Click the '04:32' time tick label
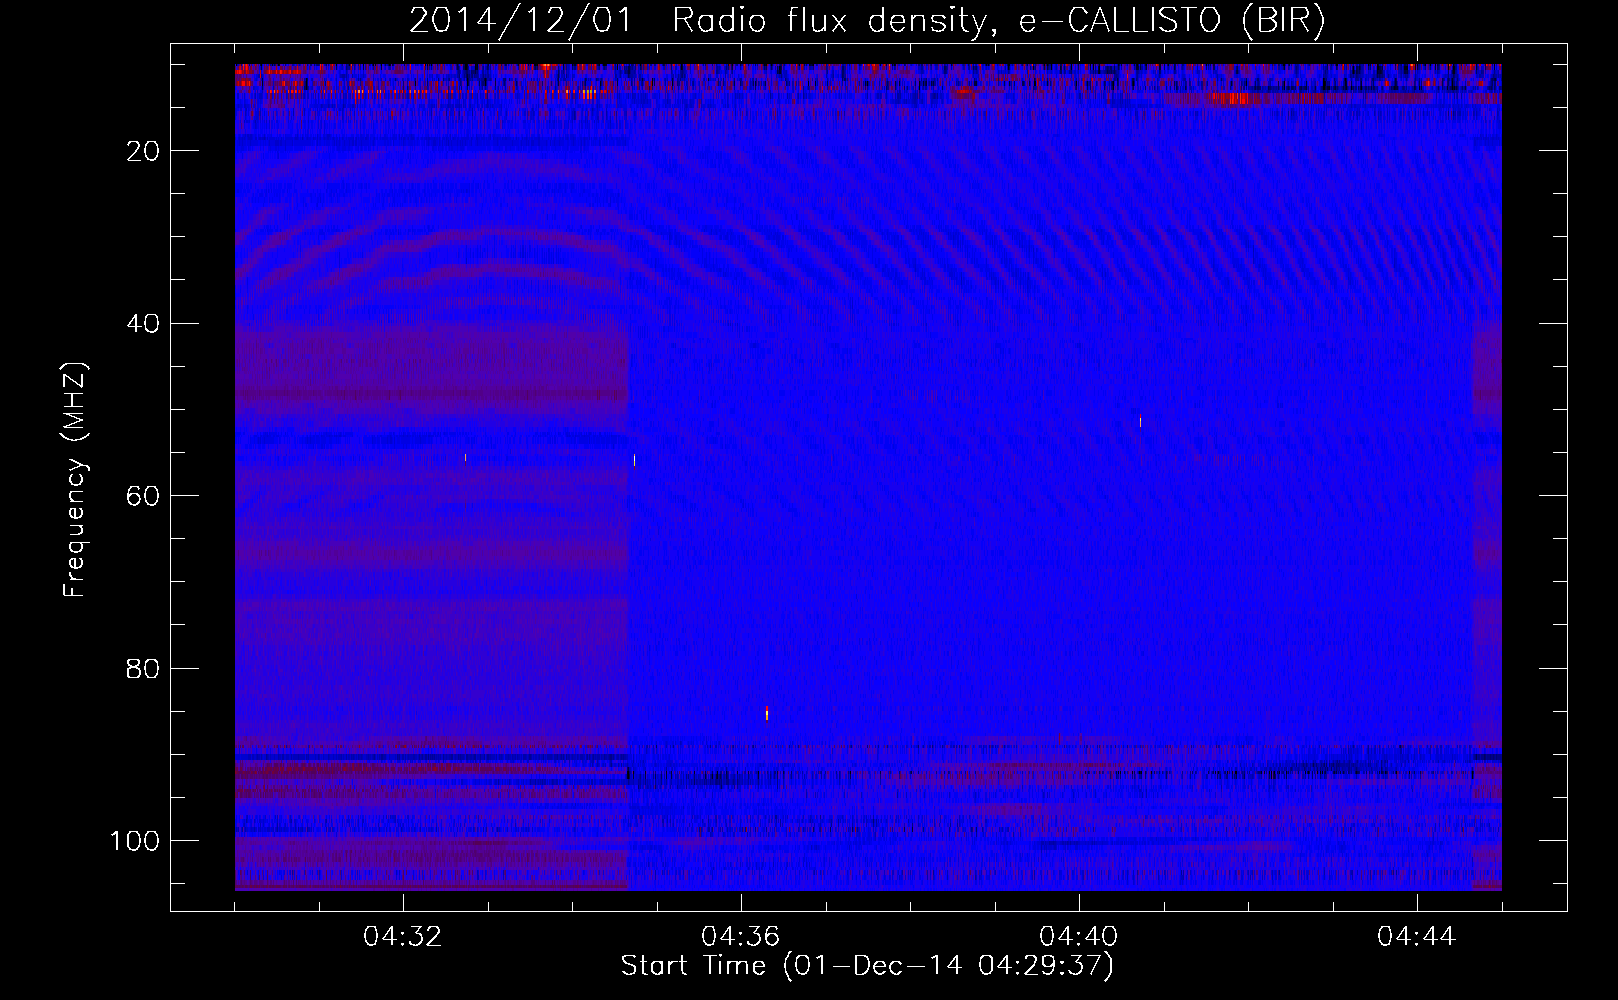1618x1000 pixels. coord(403,937)
